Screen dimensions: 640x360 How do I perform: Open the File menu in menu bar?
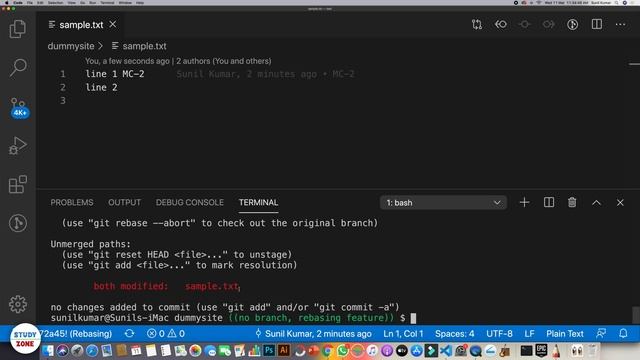pos(30,2)
